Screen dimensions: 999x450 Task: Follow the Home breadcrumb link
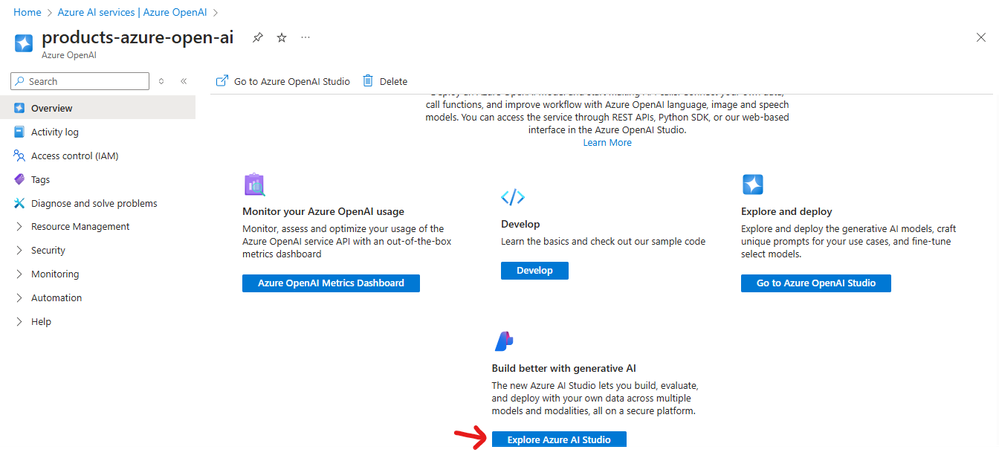26,11
